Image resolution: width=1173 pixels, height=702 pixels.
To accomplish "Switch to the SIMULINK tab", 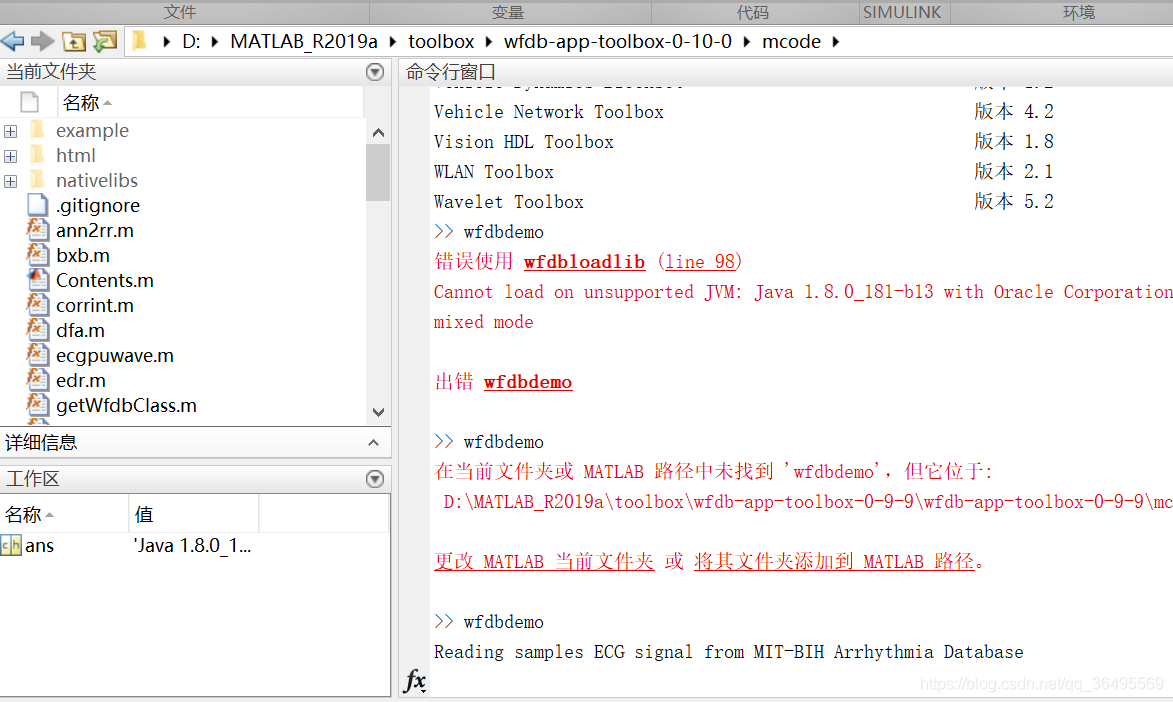I will pyautogui.click(x=903, y=12).
